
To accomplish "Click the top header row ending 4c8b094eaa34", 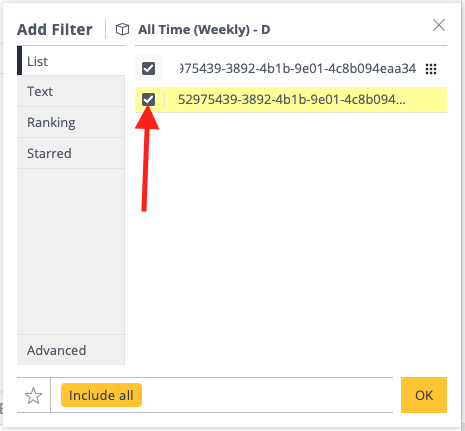I will (291, 69).
